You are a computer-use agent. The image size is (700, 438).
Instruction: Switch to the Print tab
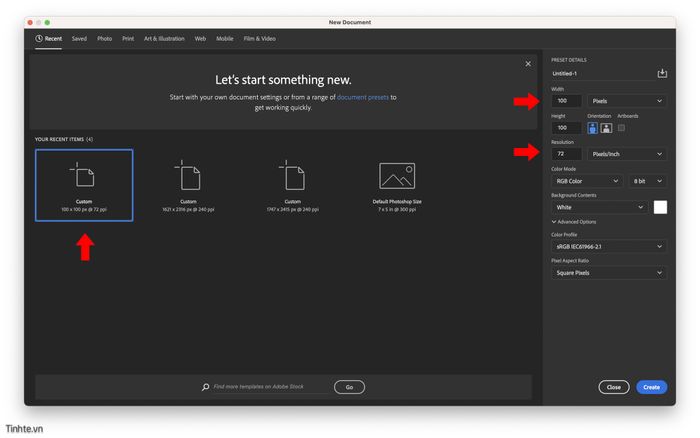point(128,39)
